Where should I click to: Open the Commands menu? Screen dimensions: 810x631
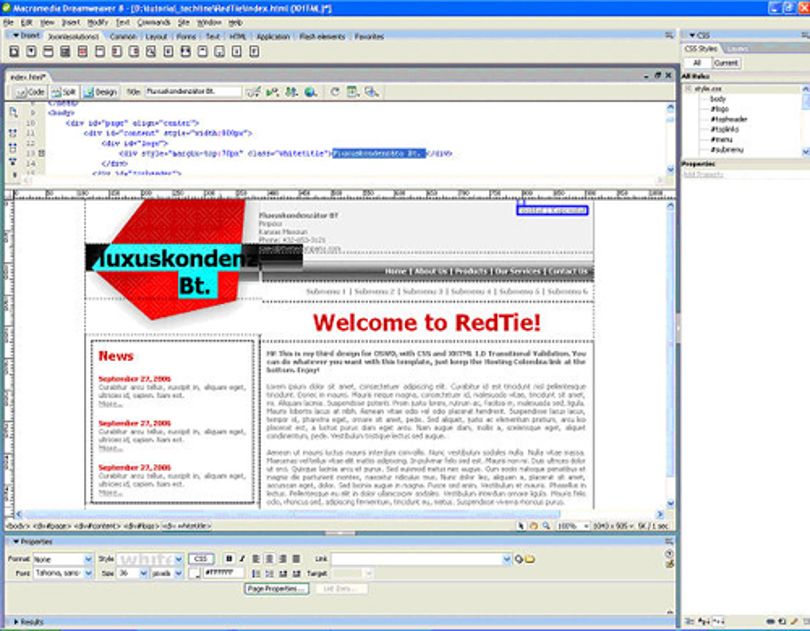153,23
